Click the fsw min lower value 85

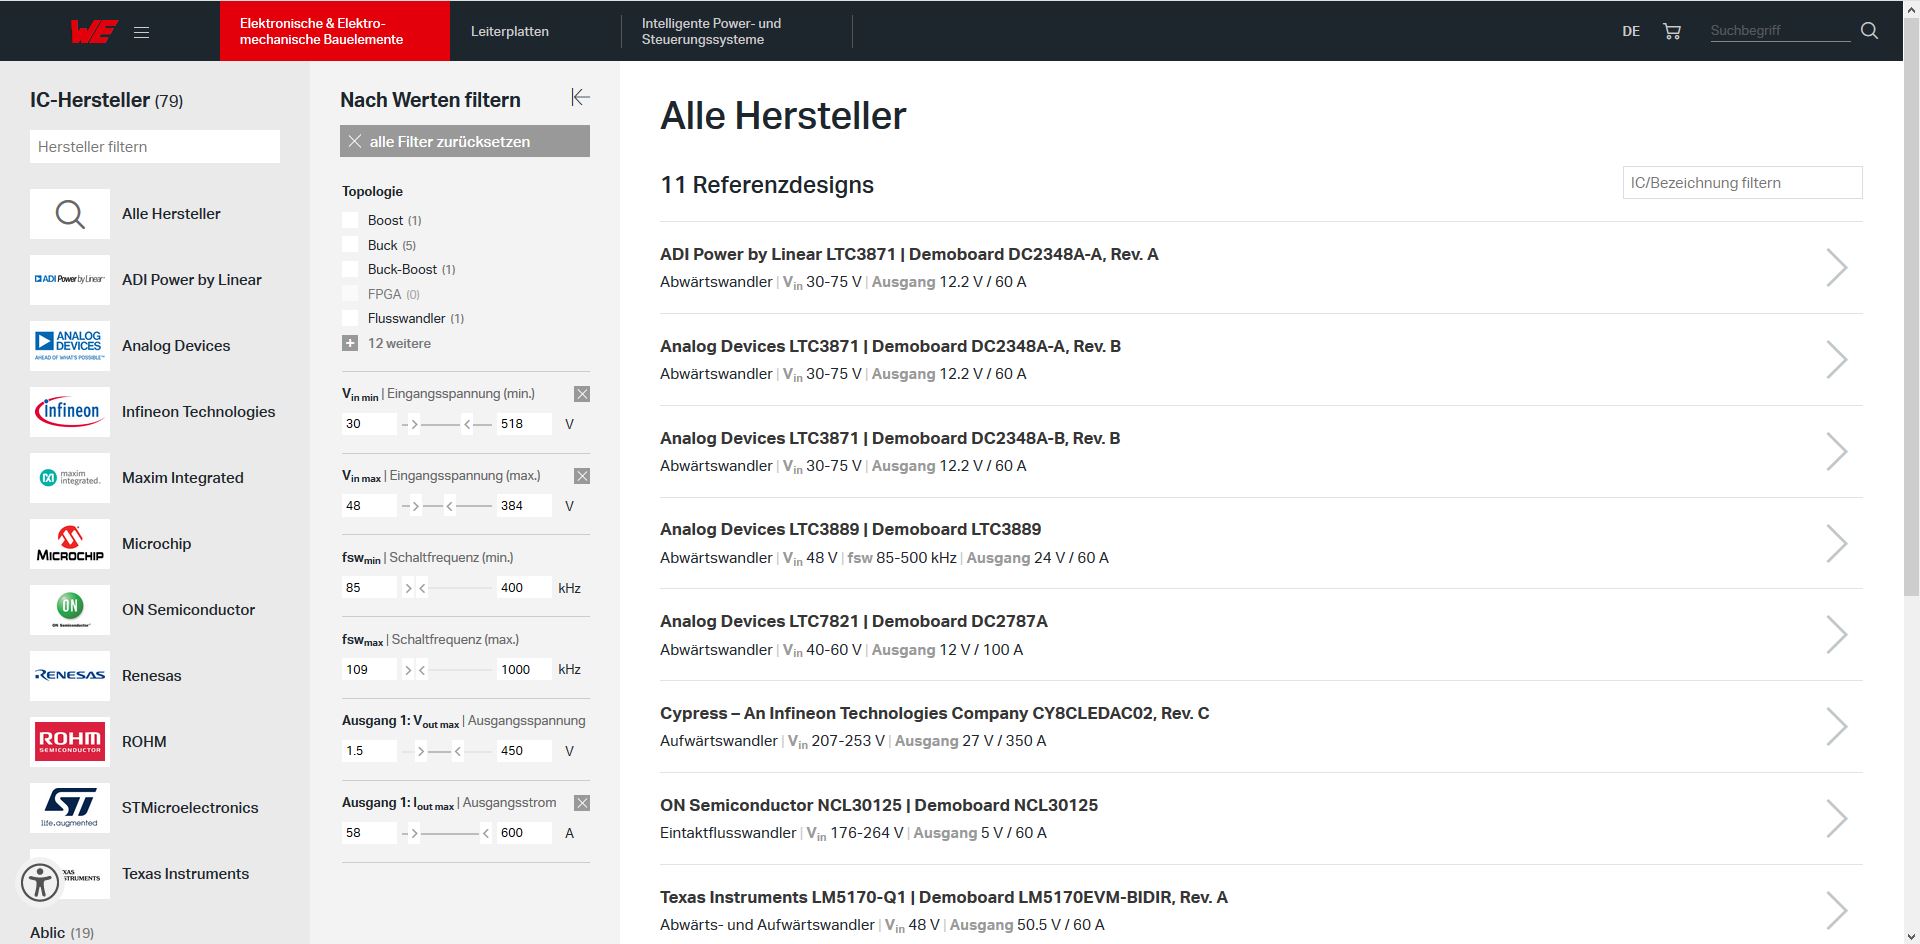[369, 588]
